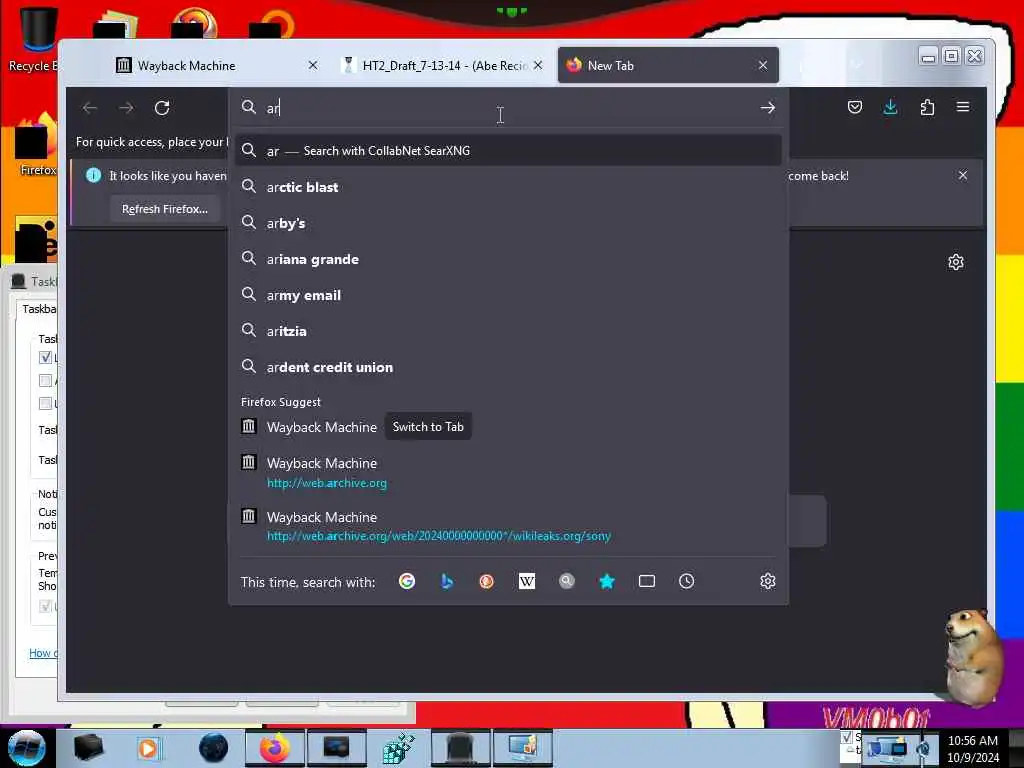Open the Pocket save icon
Viewport: 1024px width, 768px height.
coord(854,107)
